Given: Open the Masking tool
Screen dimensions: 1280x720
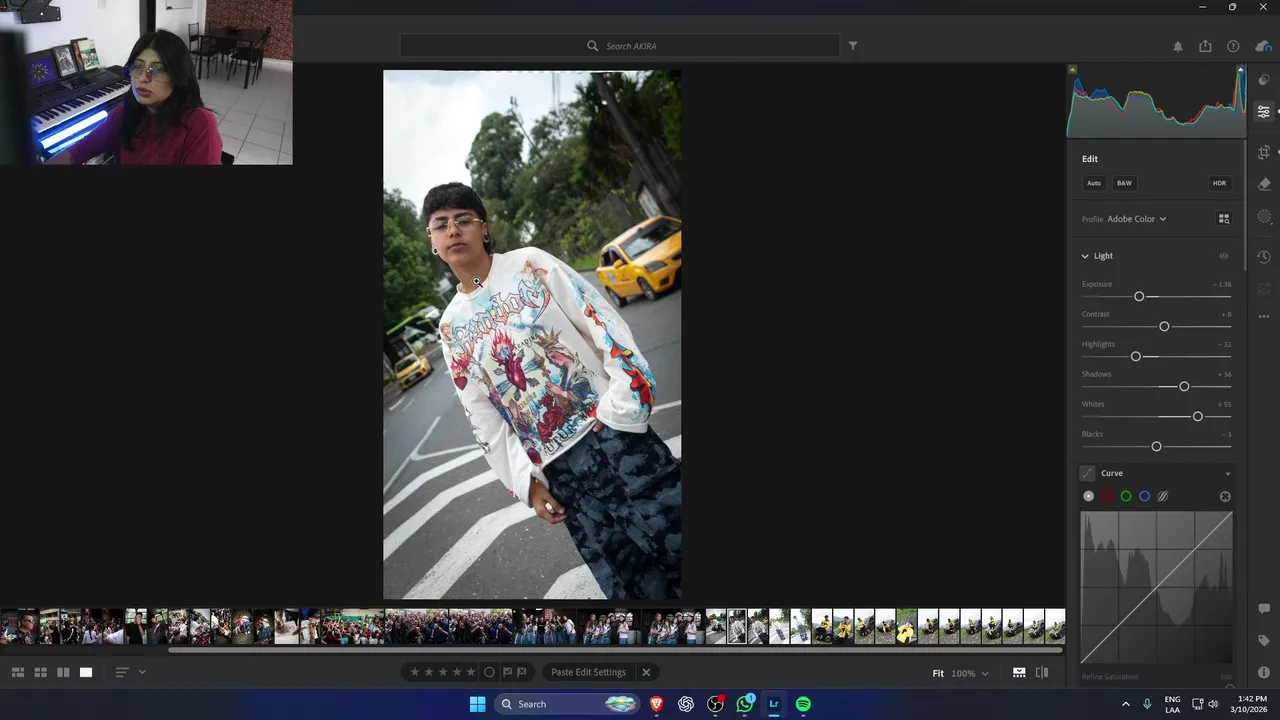Looking at the screenshot, I should tap(1264, 216).
